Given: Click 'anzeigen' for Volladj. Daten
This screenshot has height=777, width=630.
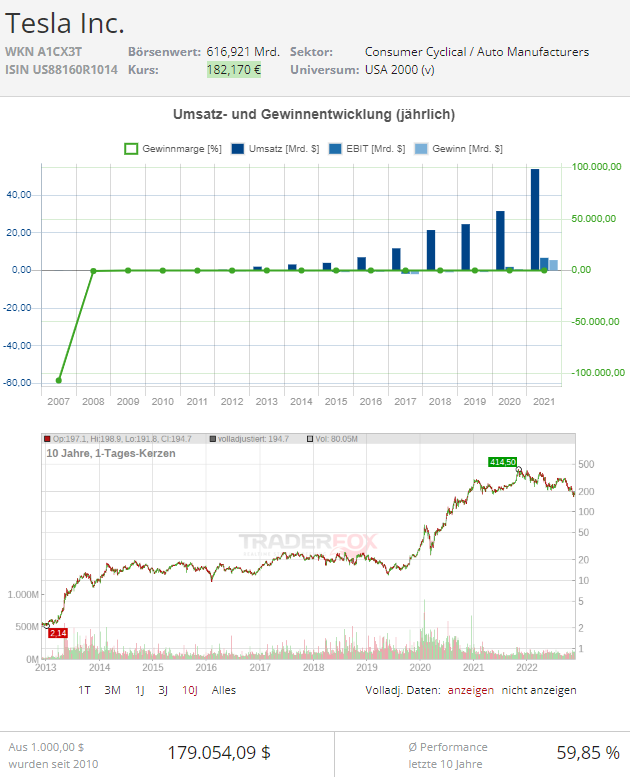Looking at the screenshot, I should click(x=470, y=690).
